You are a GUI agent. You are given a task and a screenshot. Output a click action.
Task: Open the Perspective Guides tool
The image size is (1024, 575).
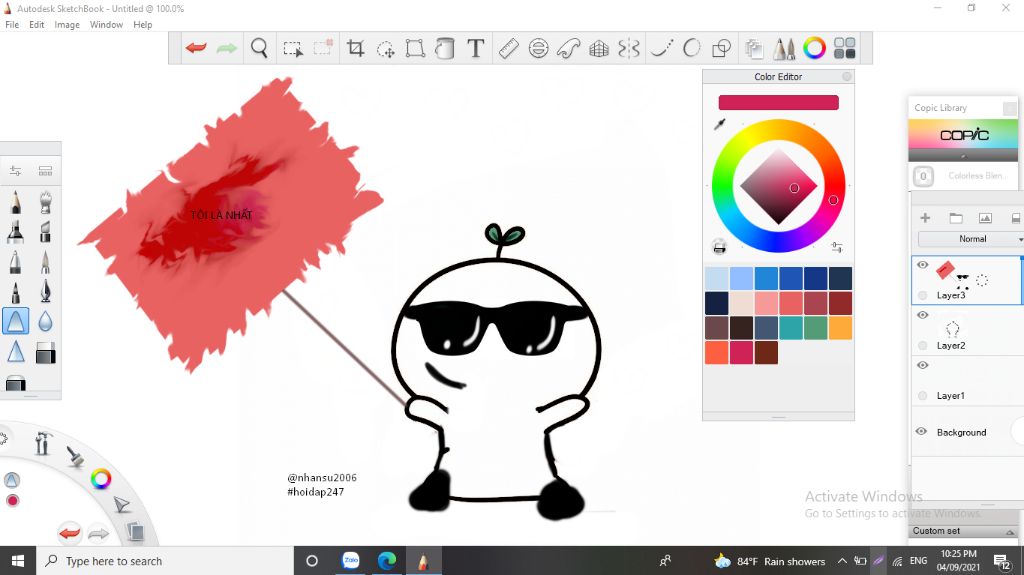tap(599, 48)
